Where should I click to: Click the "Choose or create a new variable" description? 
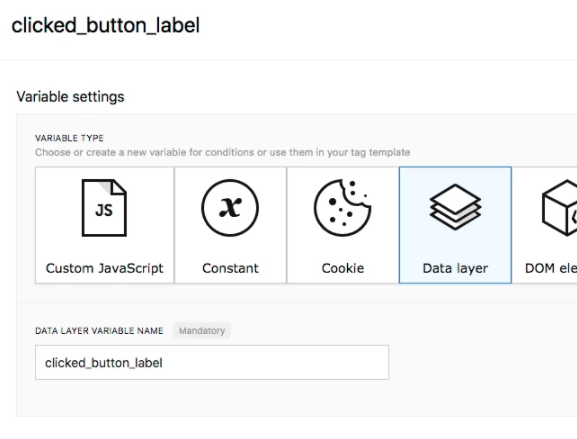click(223, 152)
